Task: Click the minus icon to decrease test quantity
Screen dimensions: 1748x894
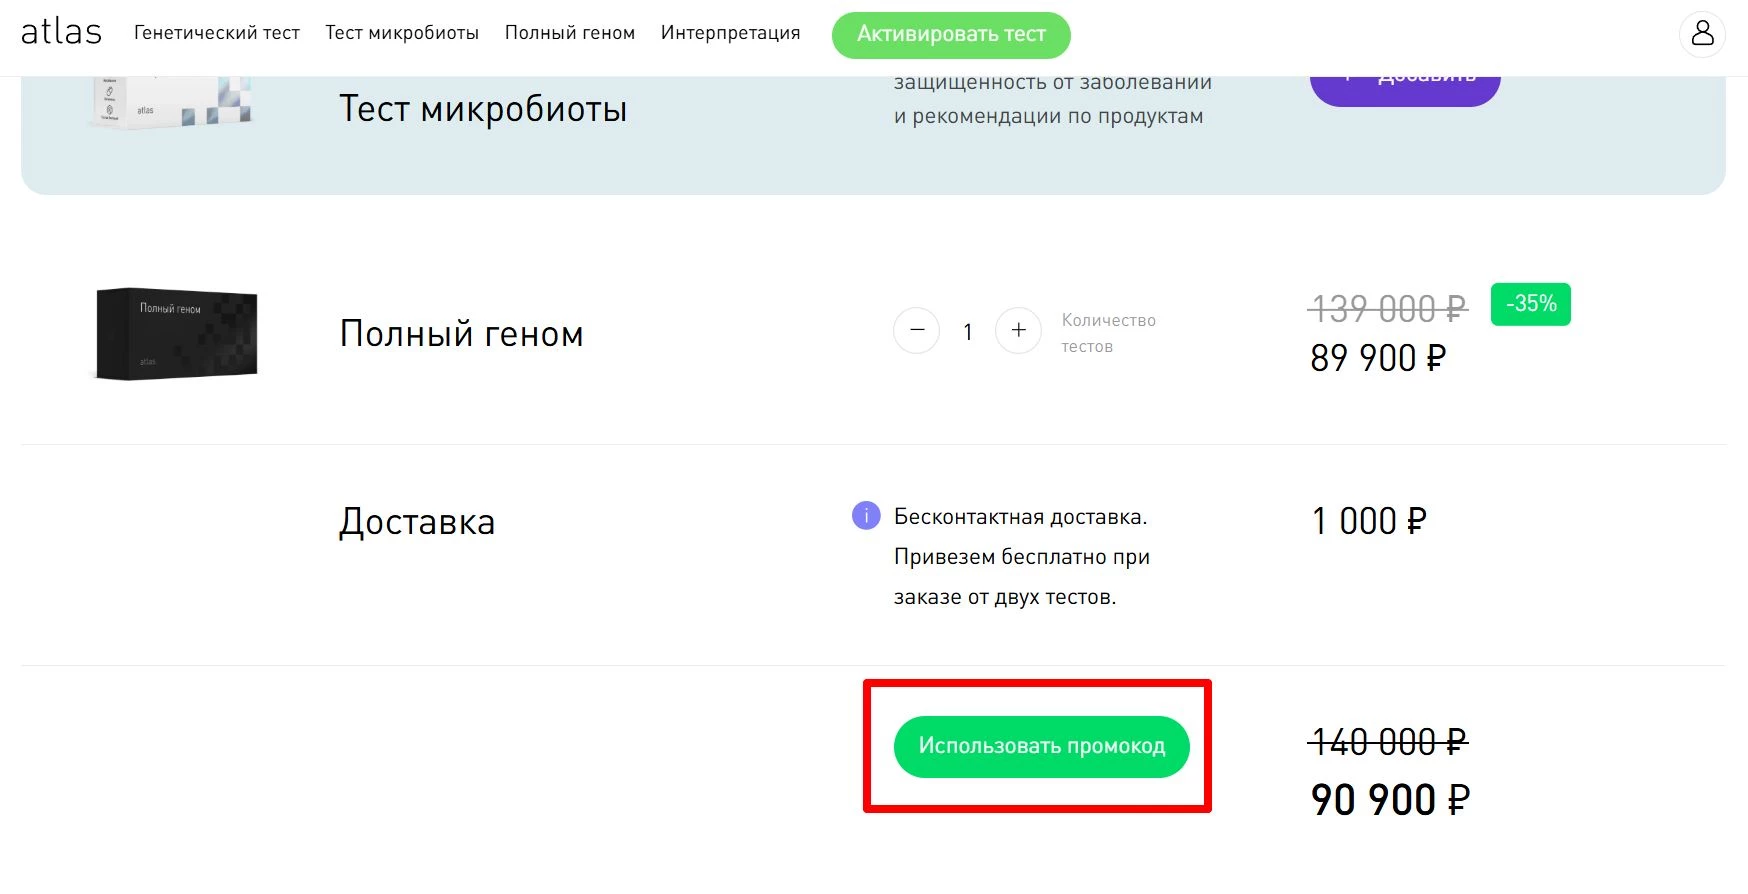Action: pyautogui.click(x=916, y=331)
